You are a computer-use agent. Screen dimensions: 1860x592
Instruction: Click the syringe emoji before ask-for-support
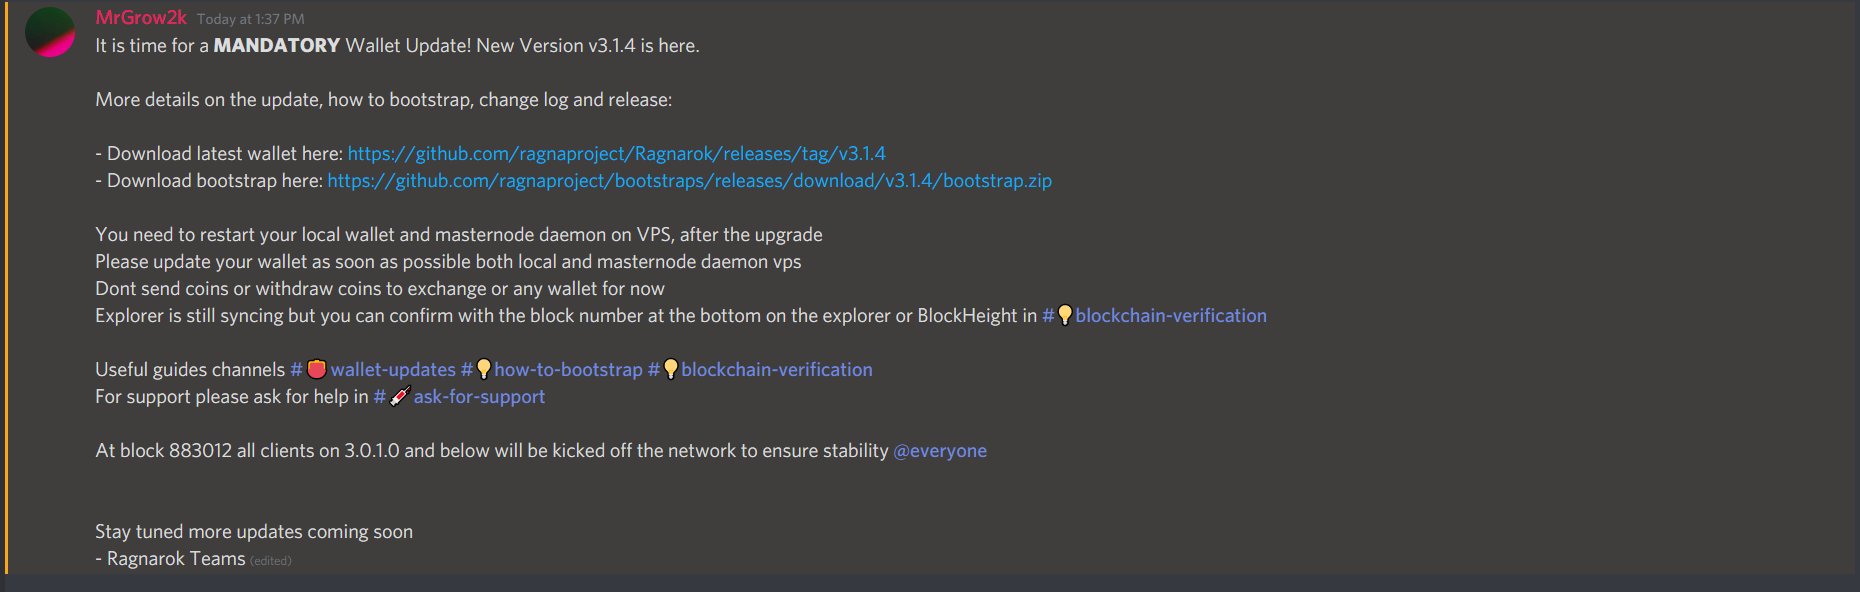(400, 397)
